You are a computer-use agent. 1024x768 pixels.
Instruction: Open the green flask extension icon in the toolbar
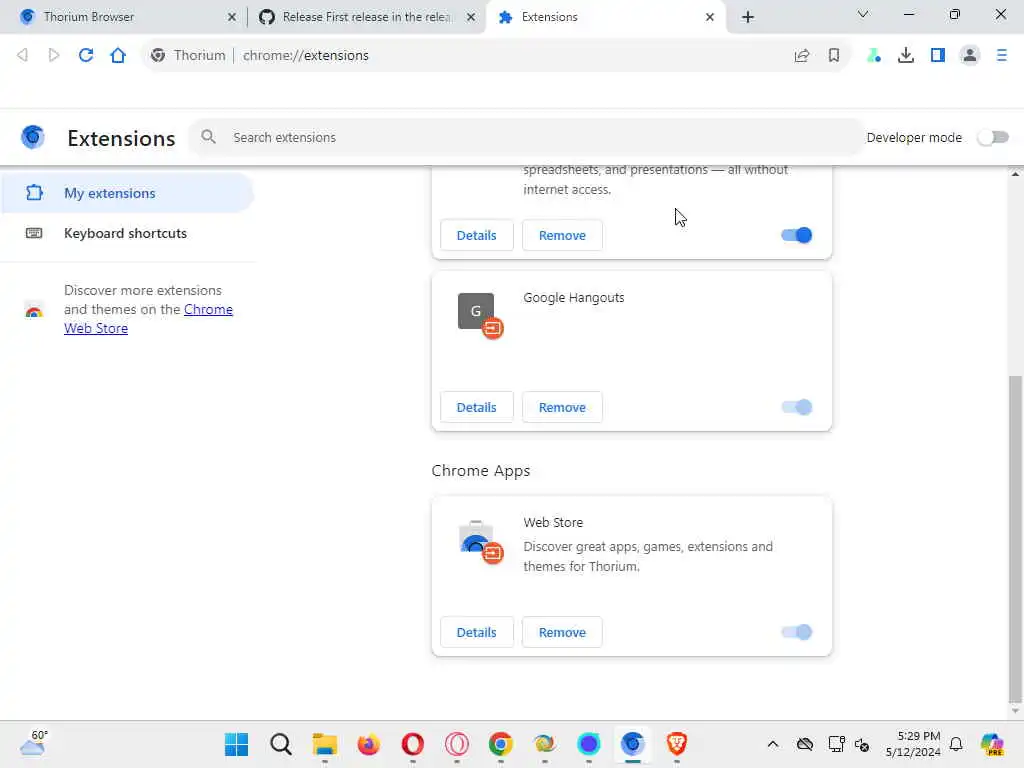click(874, 56)
